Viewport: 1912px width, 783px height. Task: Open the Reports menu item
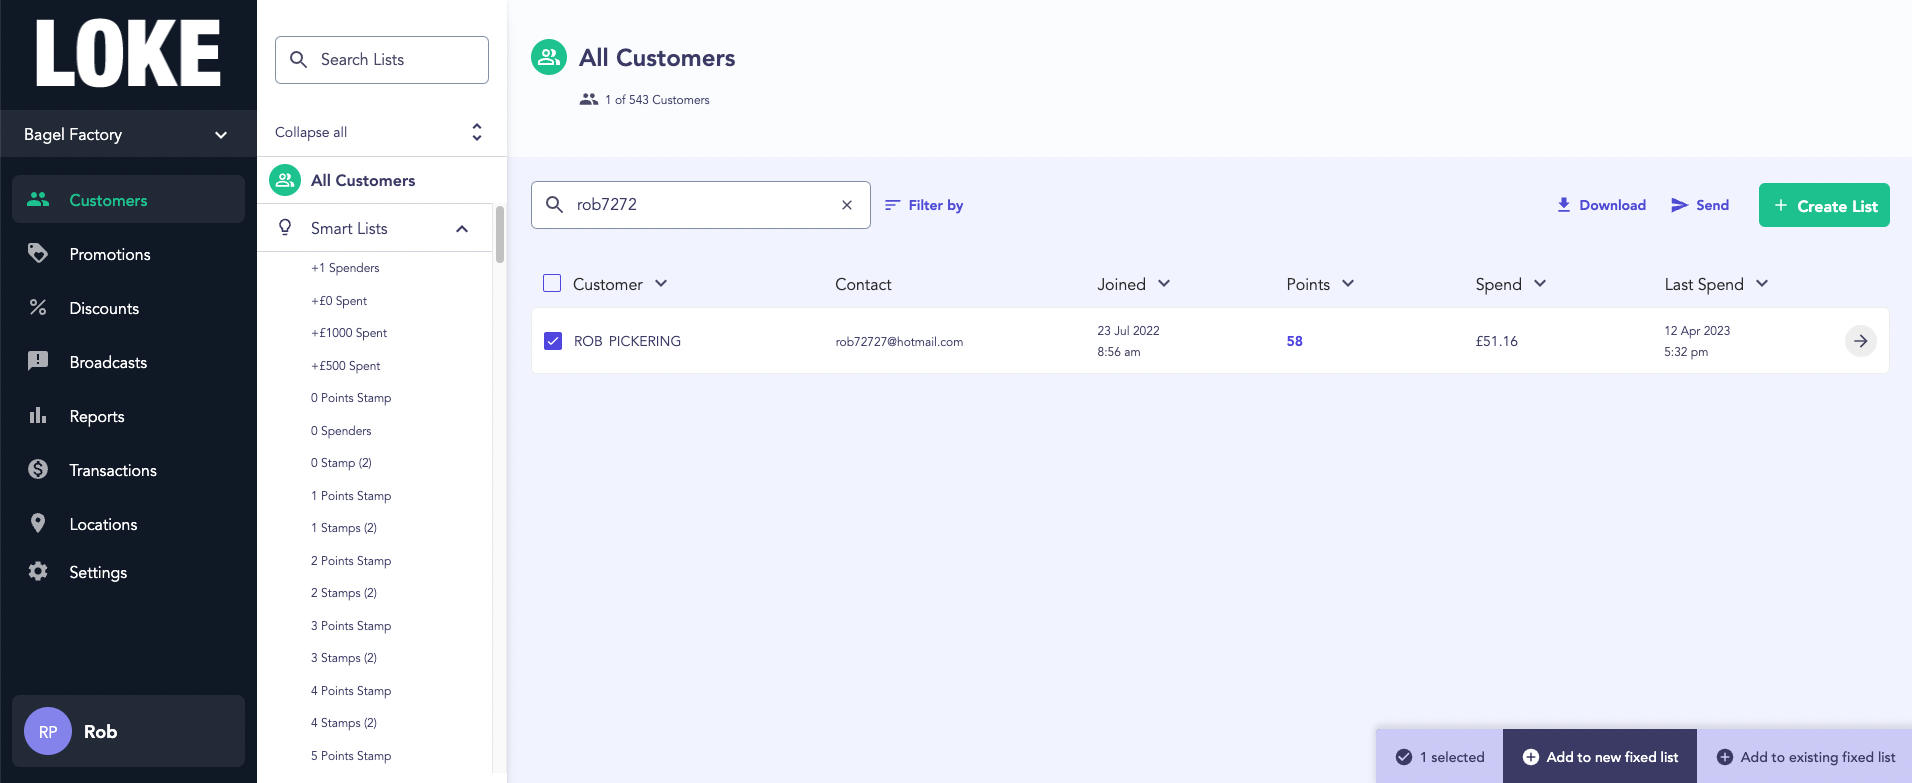point(128,416)
